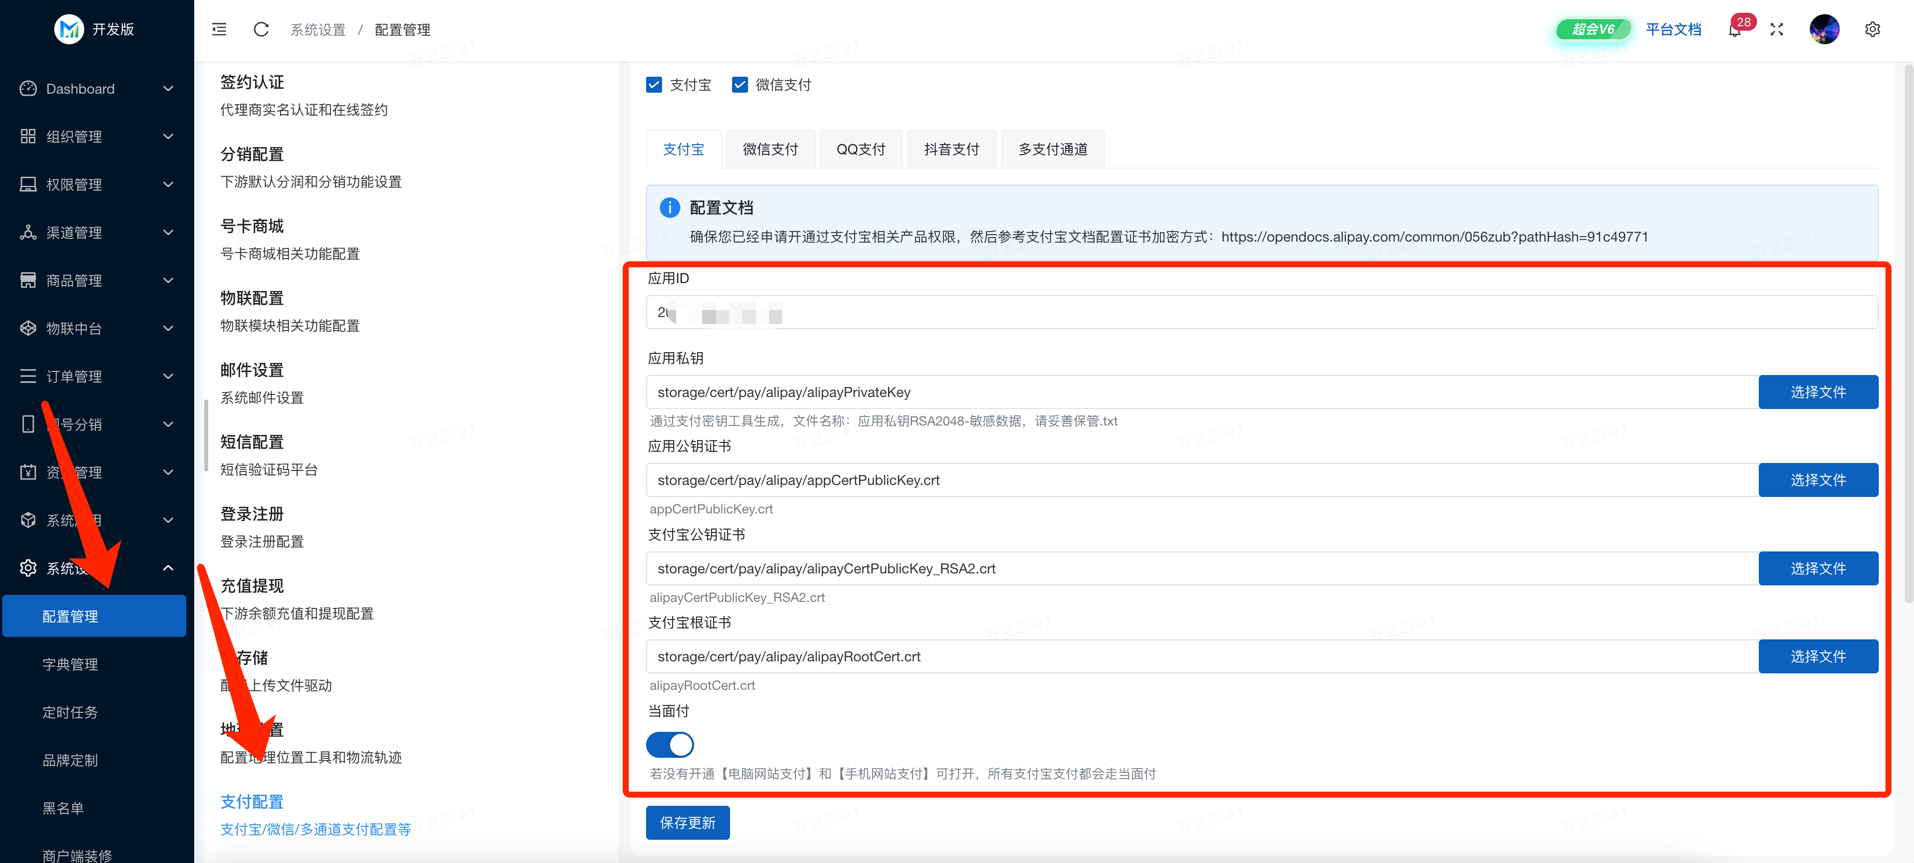The height and width of the screenshot is (863, 1914).
Task: Switch to the 抖音支付 tab
Action: (x=951, y=150)
